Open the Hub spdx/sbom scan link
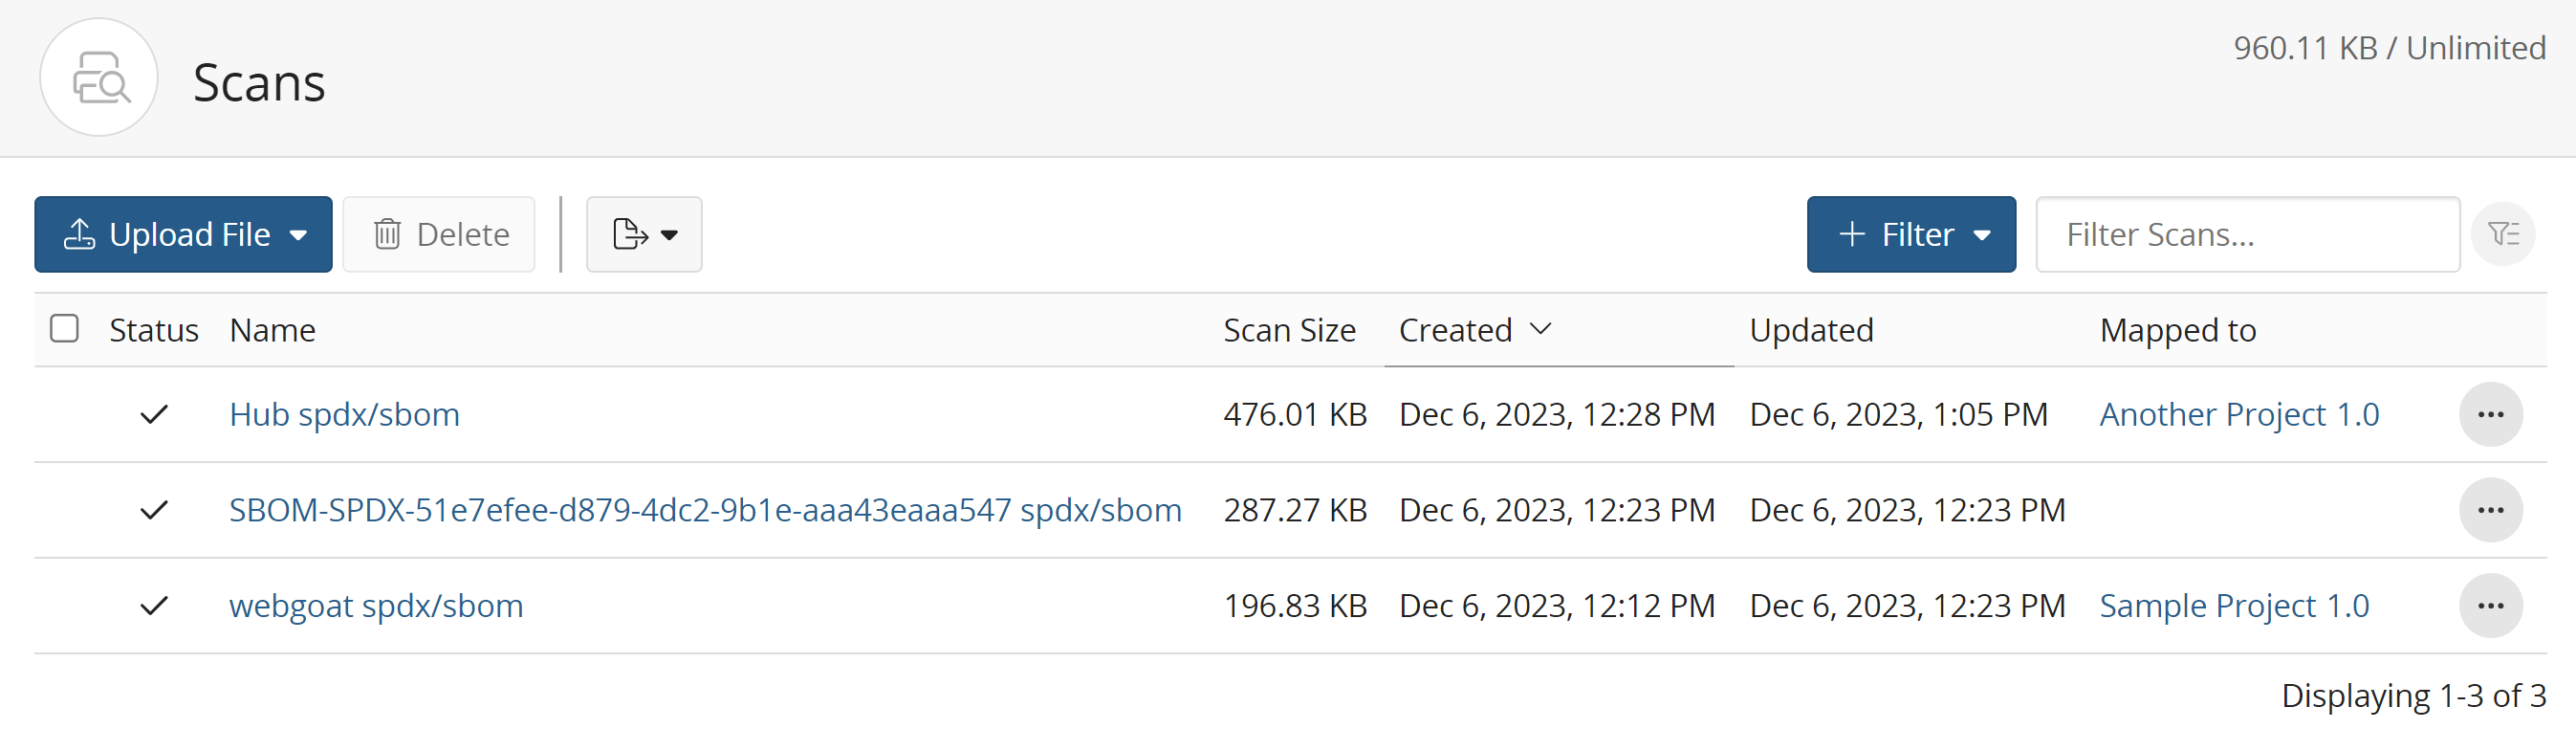This screenshot has height=729, width=2576. pyautogui.click(x=344, y=415)
